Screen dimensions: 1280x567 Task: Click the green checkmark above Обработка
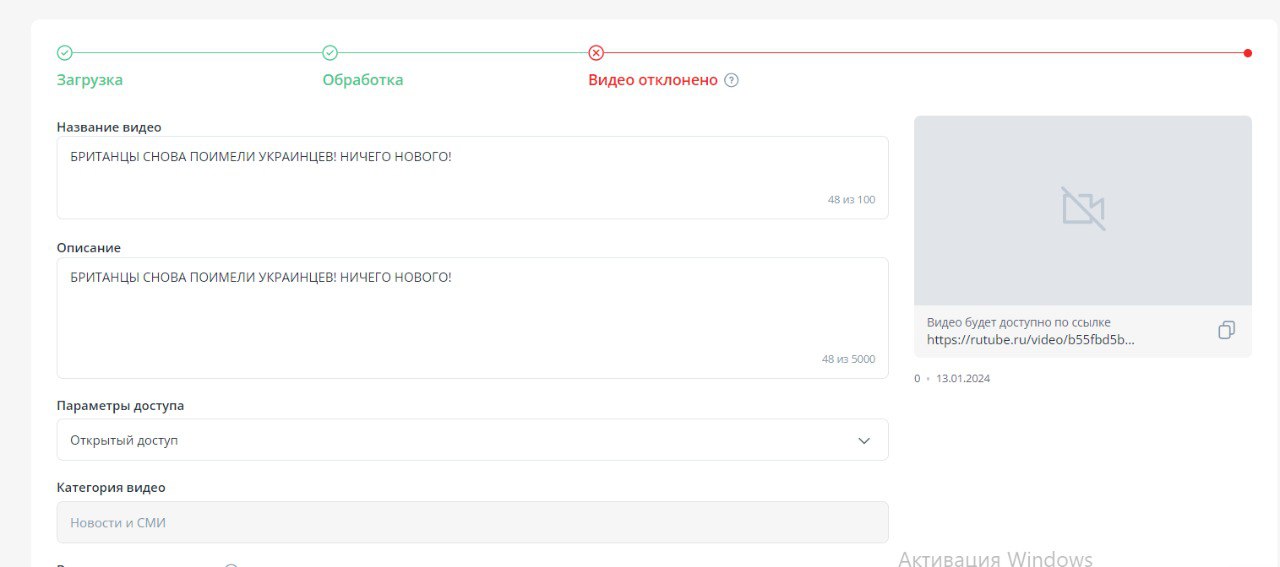coord(330,53)
